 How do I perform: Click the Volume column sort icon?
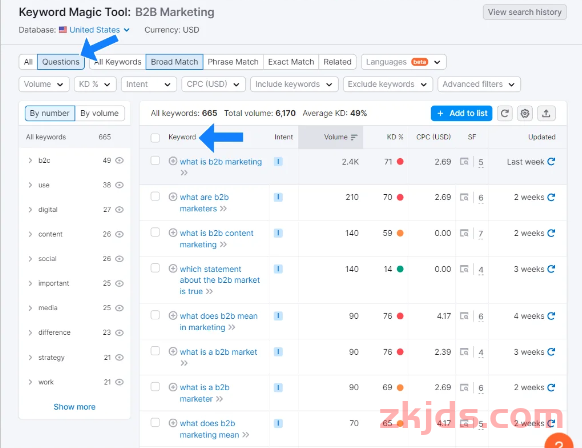point(354,137)
